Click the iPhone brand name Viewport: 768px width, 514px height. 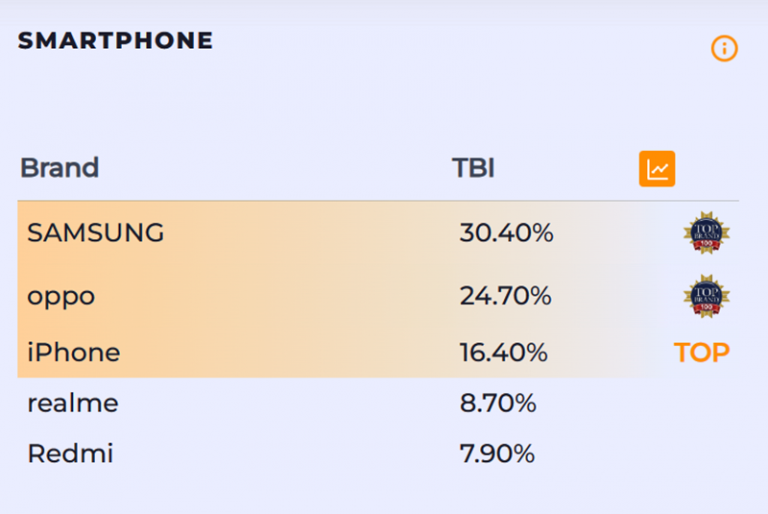click(x=73, y=353)
